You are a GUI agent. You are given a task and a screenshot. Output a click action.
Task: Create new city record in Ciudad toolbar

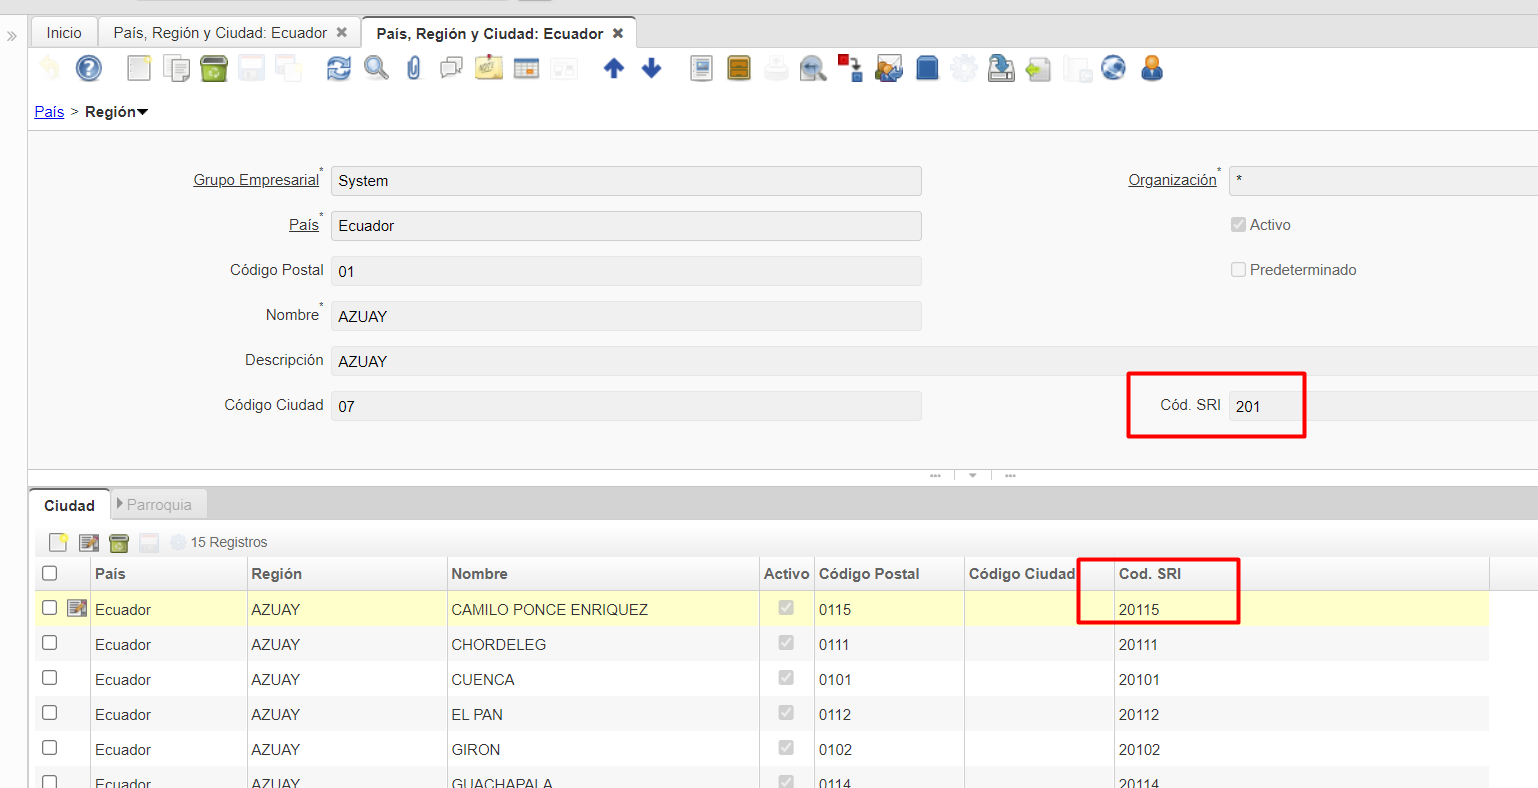(x=59, y=542)
